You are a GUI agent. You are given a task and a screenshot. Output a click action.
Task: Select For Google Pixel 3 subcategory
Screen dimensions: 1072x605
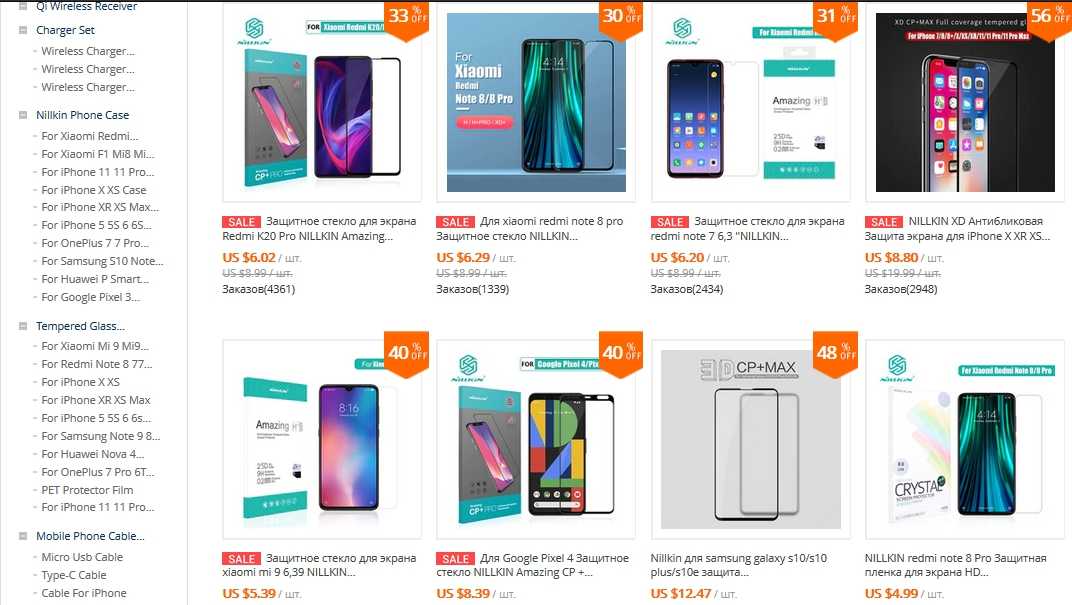90,297
